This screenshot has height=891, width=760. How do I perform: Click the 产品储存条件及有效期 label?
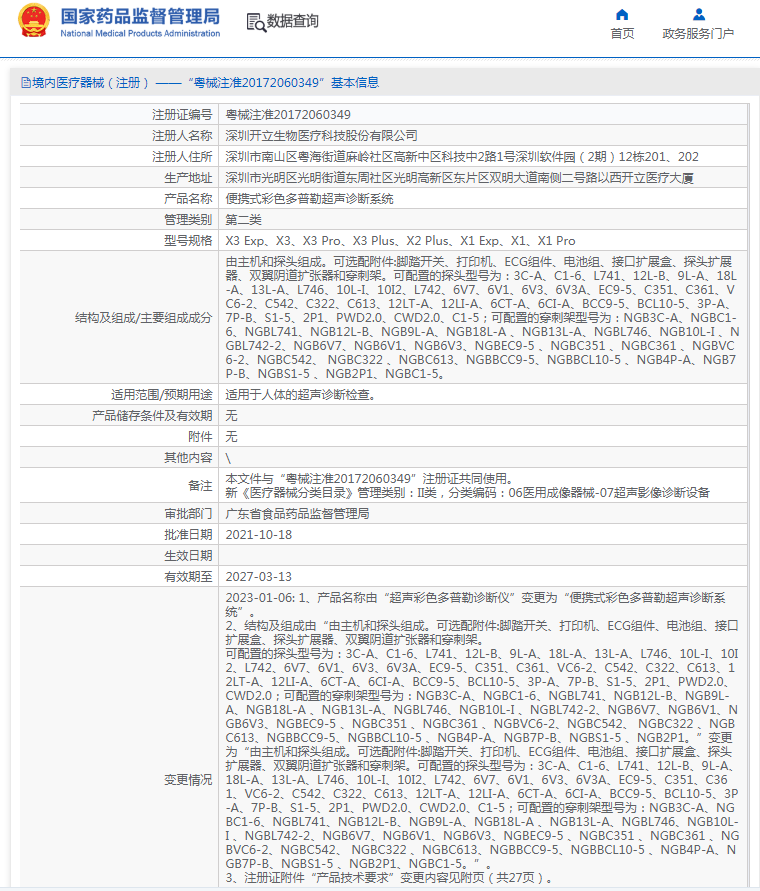pyautogui.click(x=152, y=416)
